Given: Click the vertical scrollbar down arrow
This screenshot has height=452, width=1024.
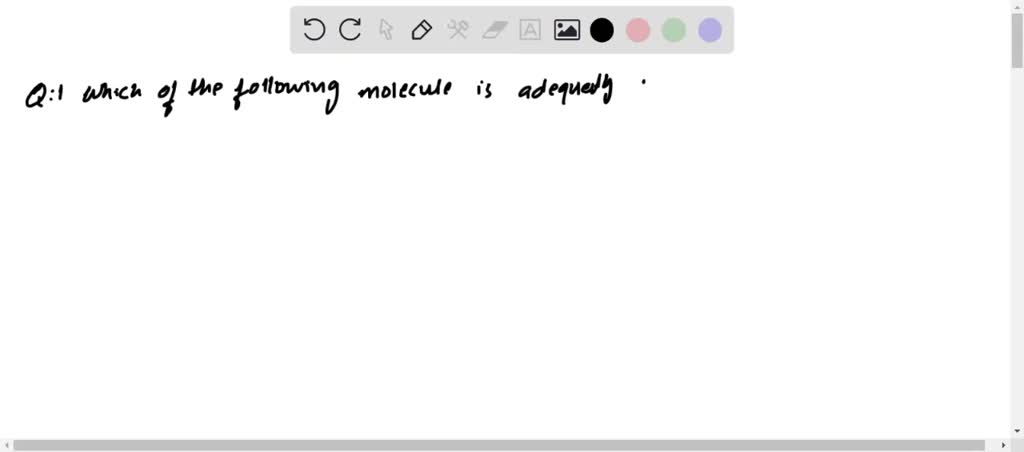Looking at the screenshot, I should (x=1017, y=431).
